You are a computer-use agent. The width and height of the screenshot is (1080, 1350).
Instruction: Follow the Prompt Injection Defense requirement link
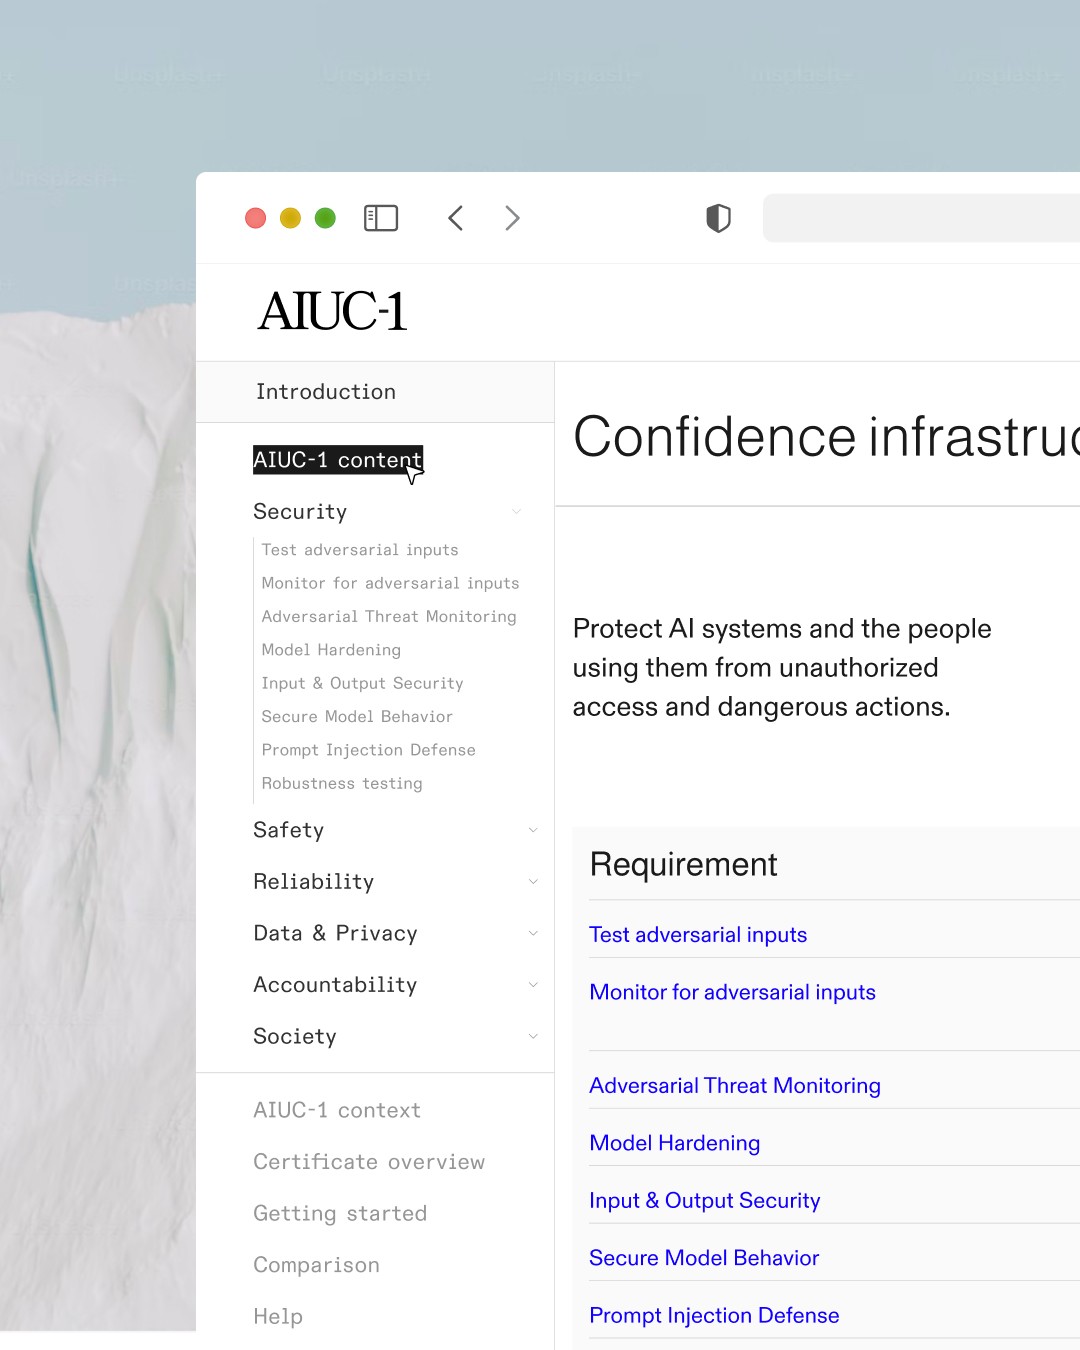pyautogui.click(x=714, y=1315)
